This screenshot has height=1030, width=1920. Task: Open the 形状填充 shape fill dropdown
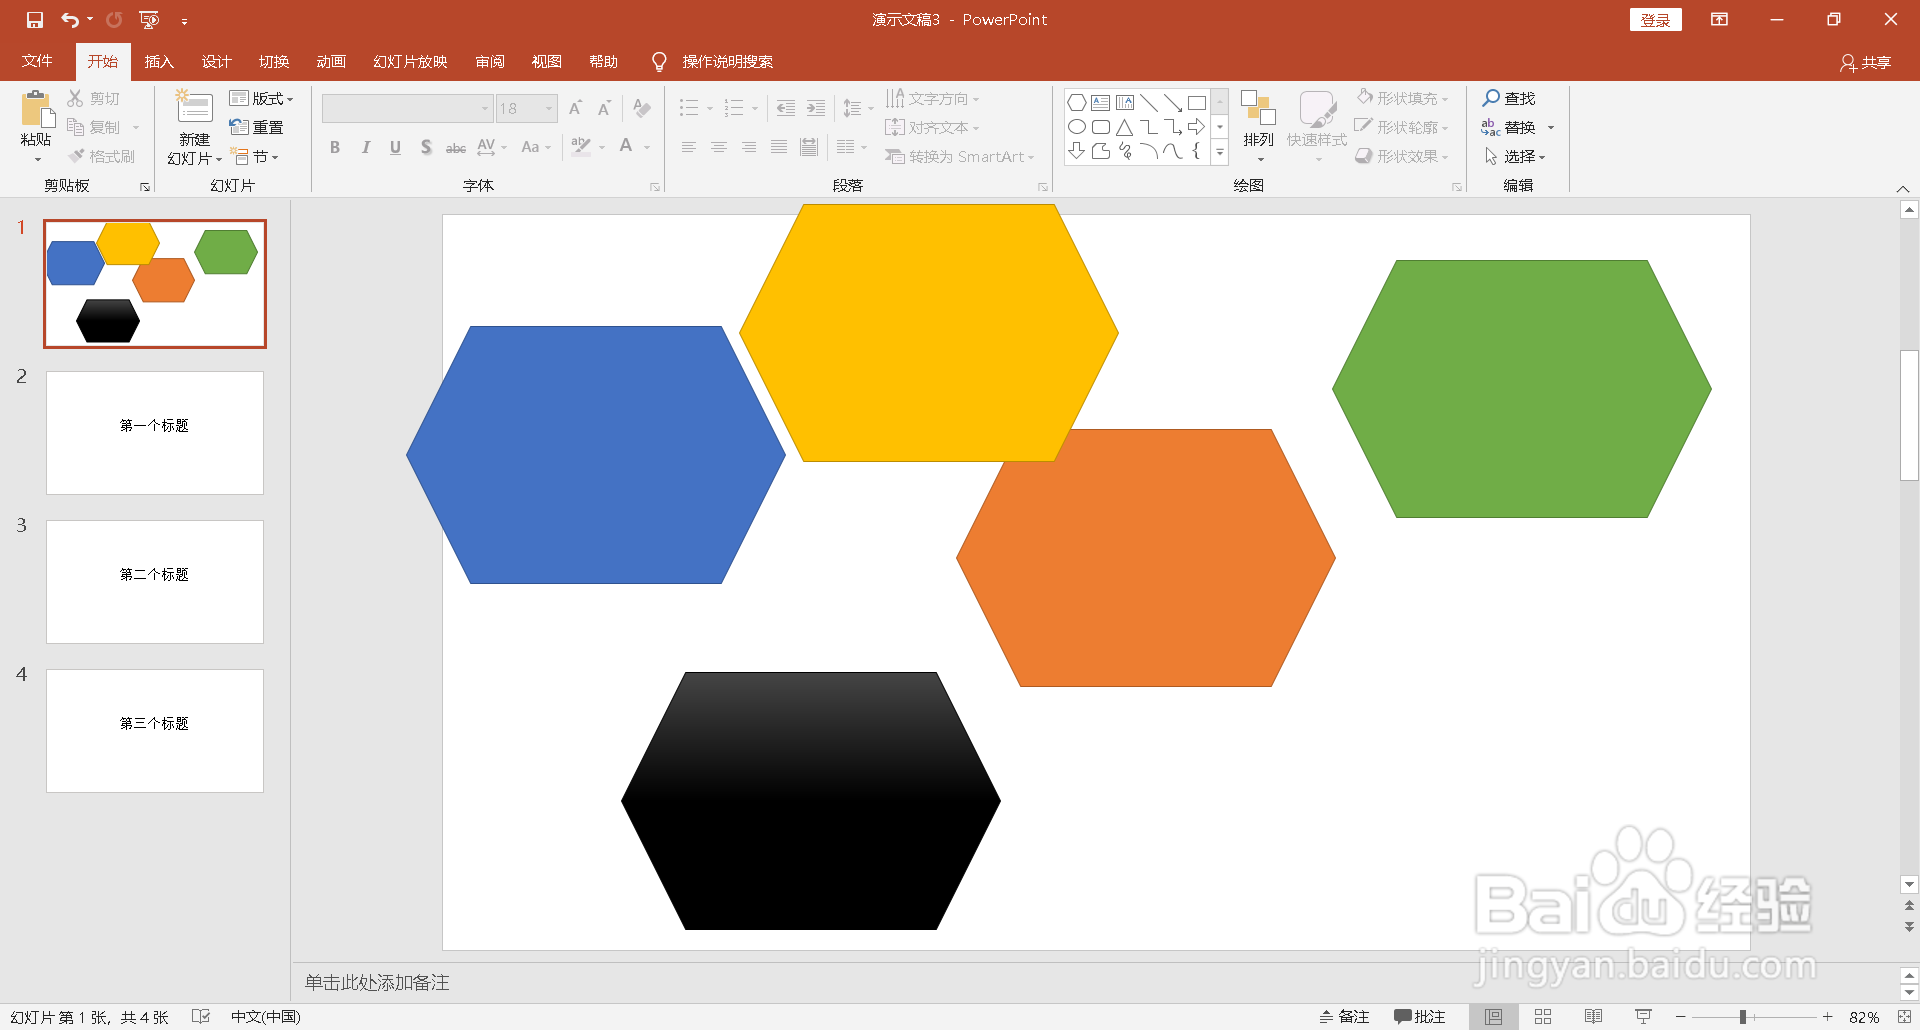pyautogui.click(x=1402, y=98)
